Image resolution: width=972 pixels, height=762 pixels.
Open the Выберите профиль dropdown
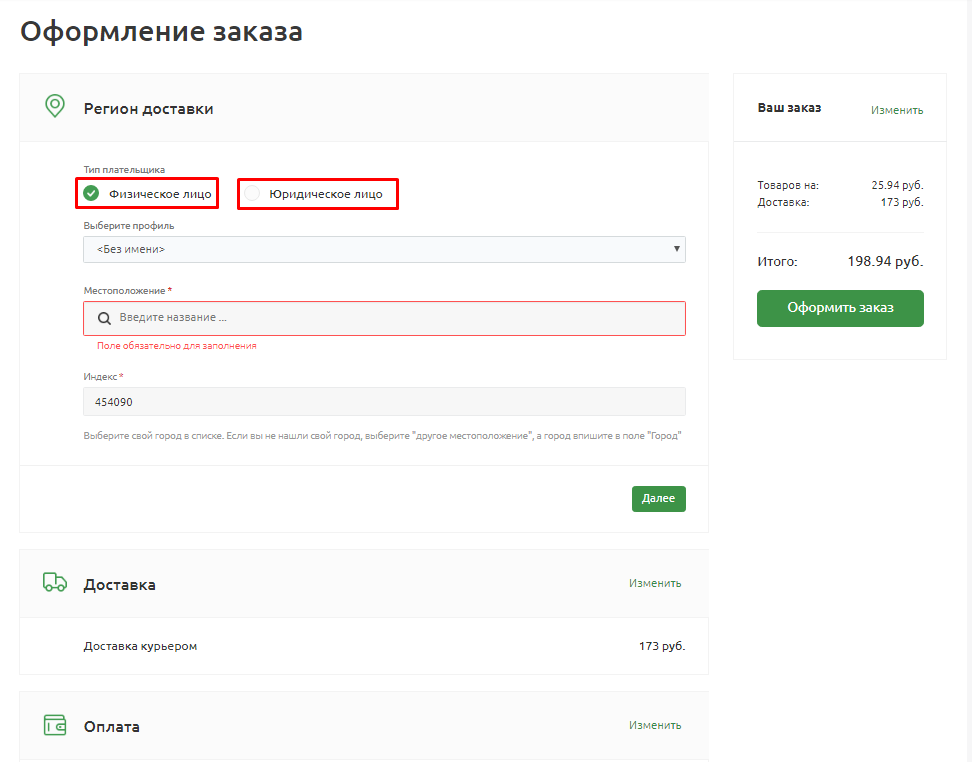pos(384,249)
